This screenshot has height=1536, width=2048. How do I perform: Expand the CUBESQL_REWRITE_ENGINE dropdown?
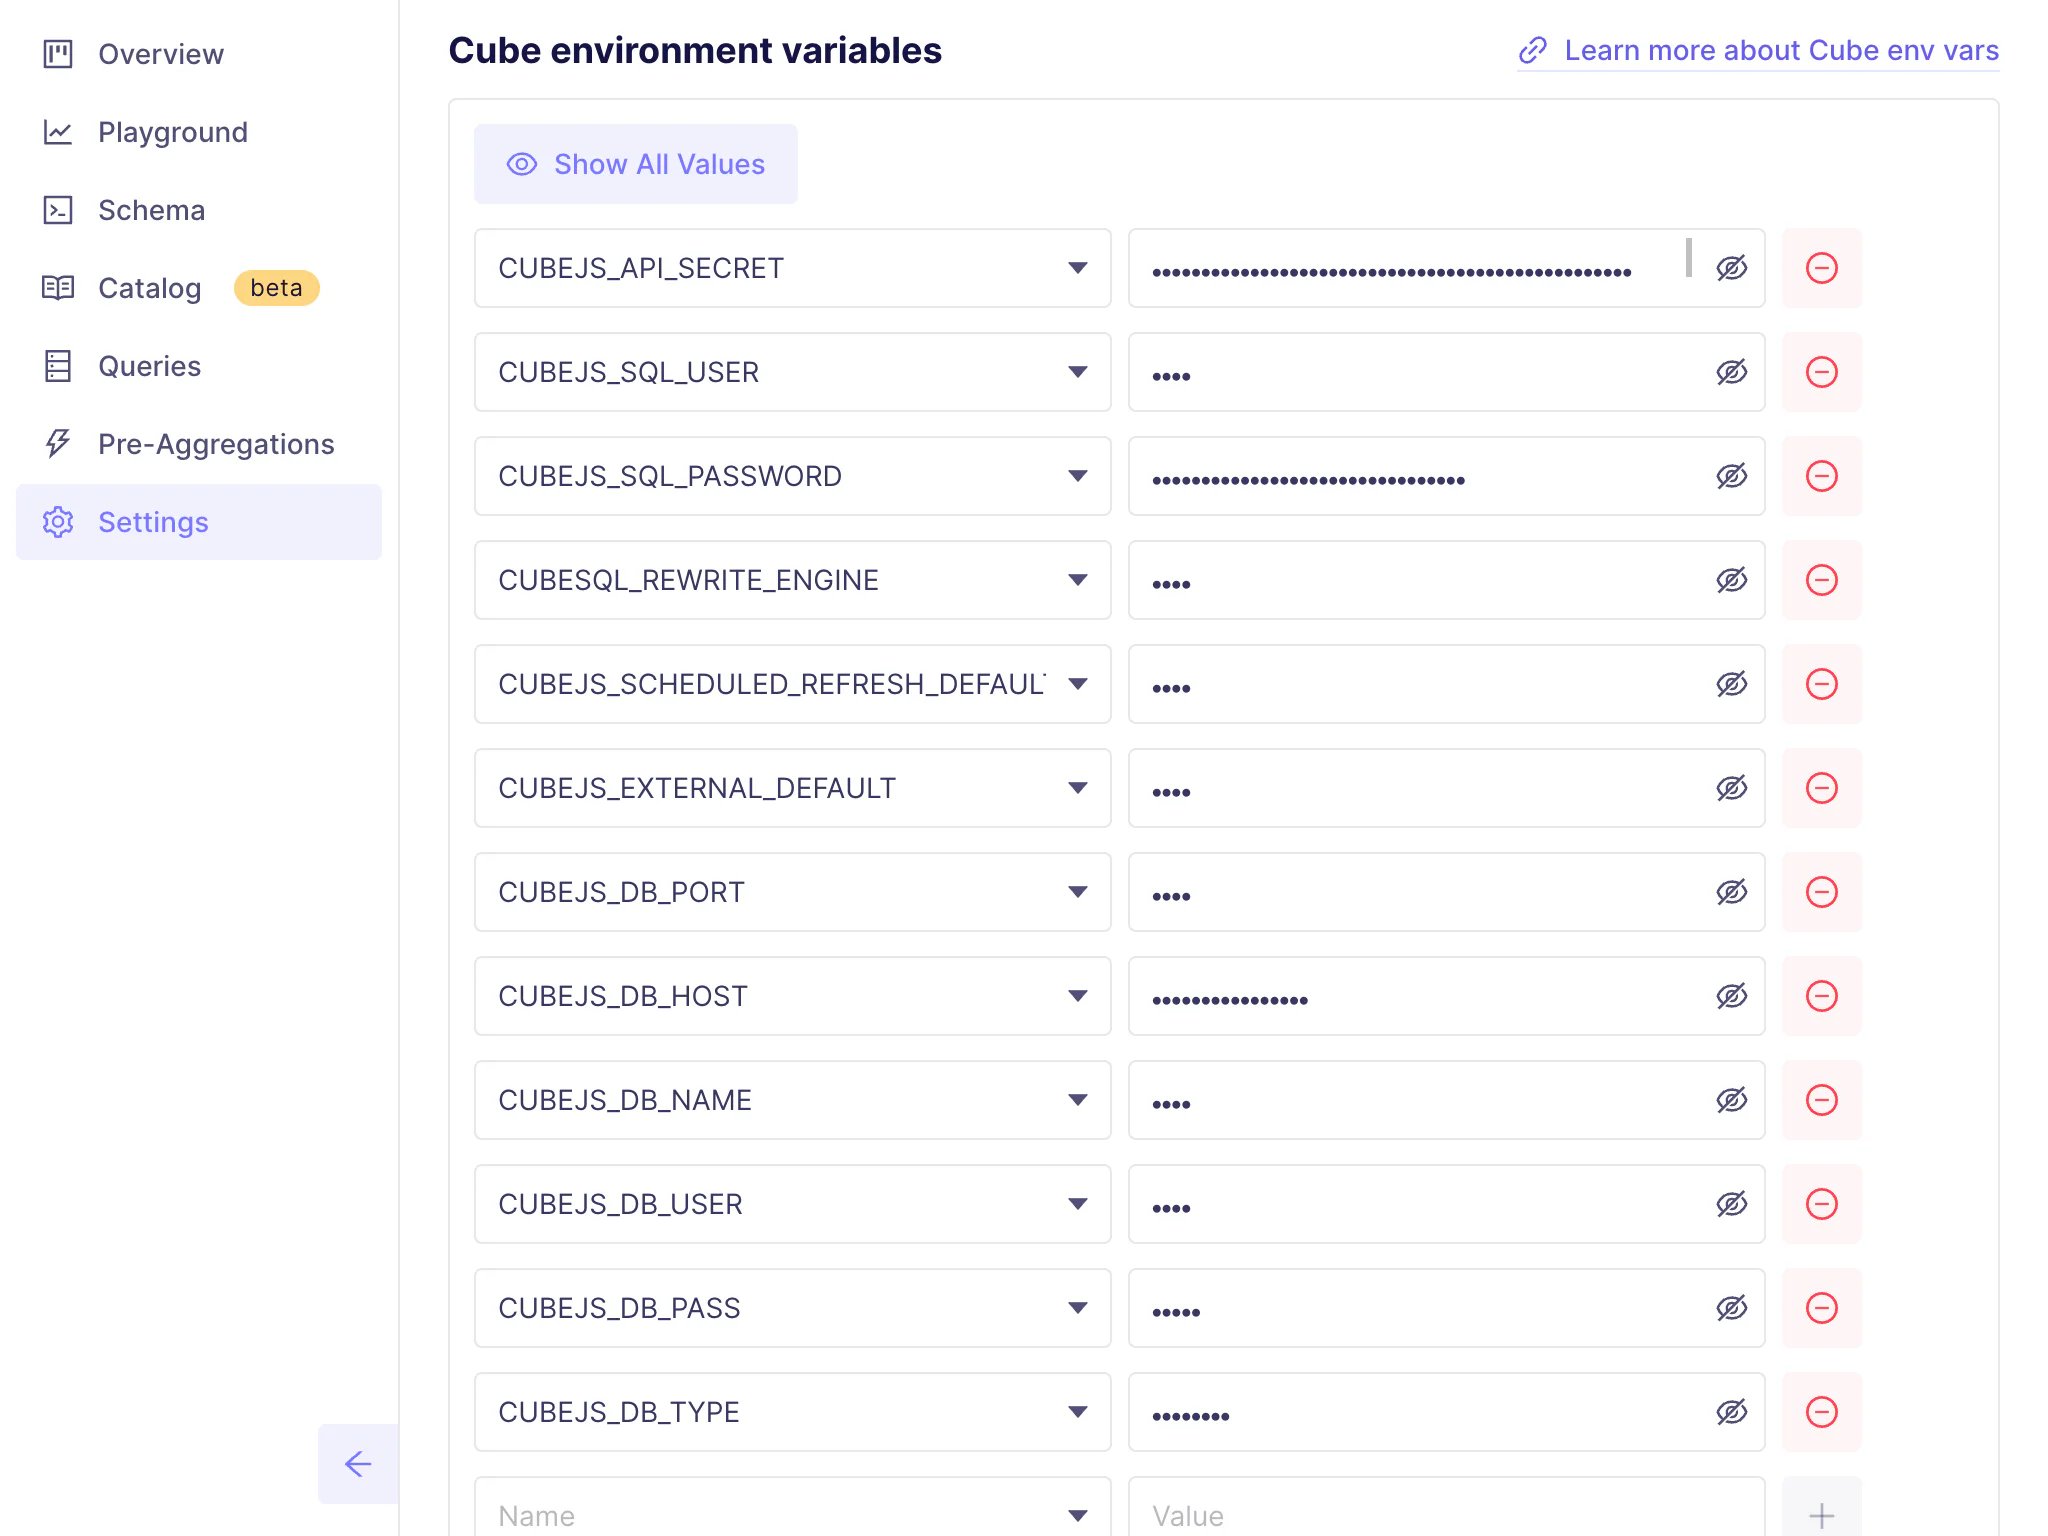[1077, 580]
